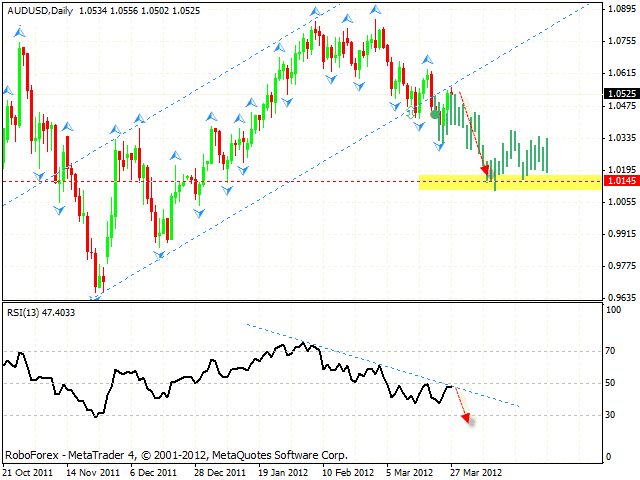Click the RSI level 30 axis label
Image resolution: width=640 pixels, height=480 pixels.
(x=610, y=415)
